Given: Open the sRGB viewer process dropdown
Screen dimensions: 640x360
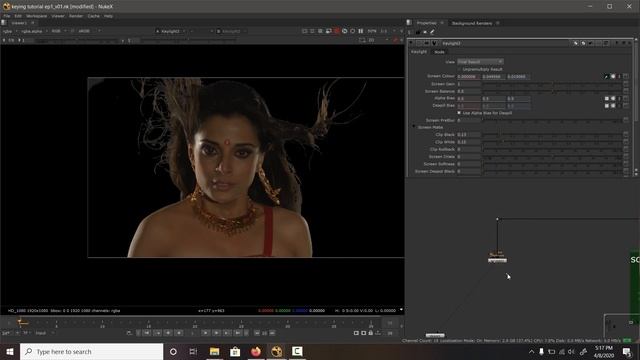Looking at the screenshot, I should tap(88, 31).
